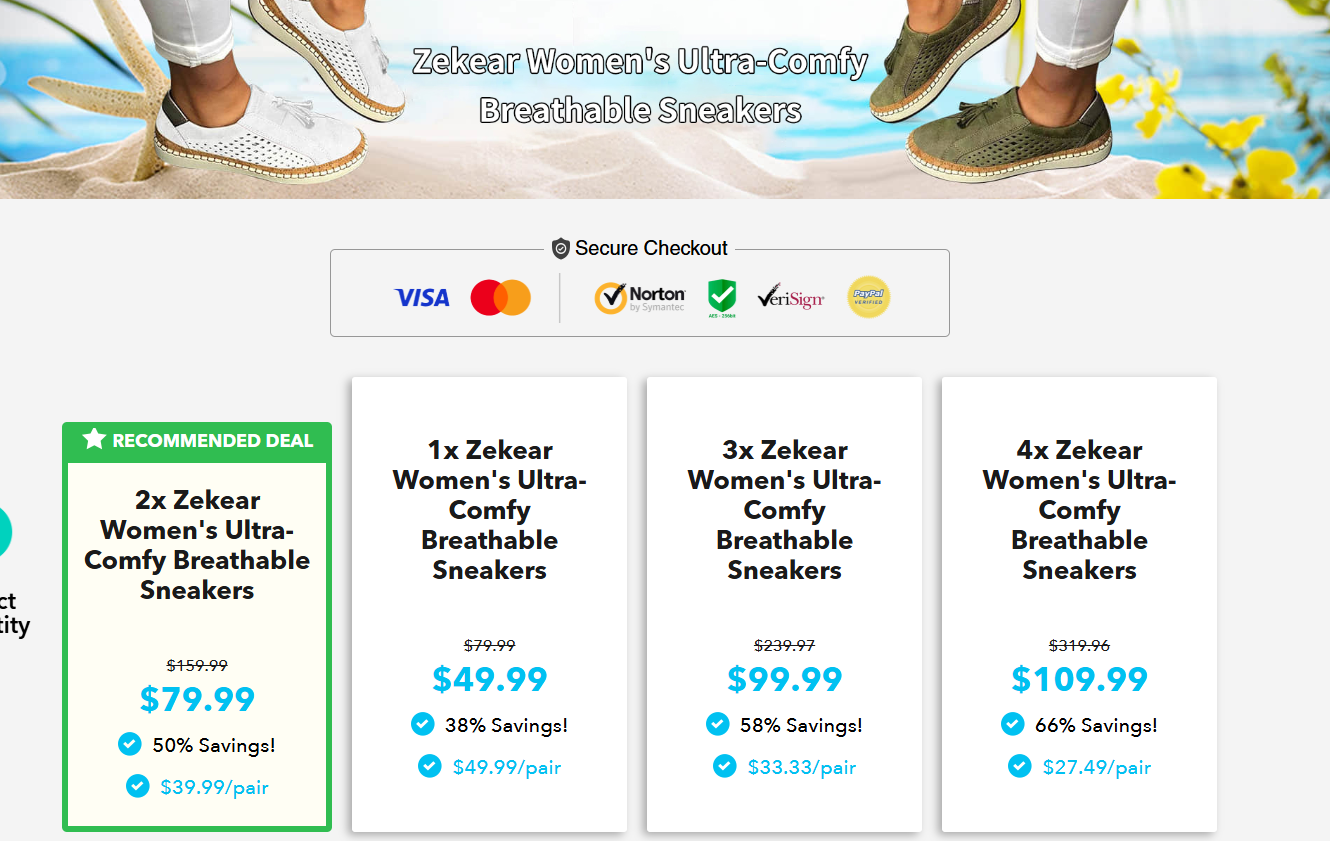This screenshot has width=1330, height=841.
Task: Pick the 3x Zekear sneakers bundle
Action: click(784, 510)
